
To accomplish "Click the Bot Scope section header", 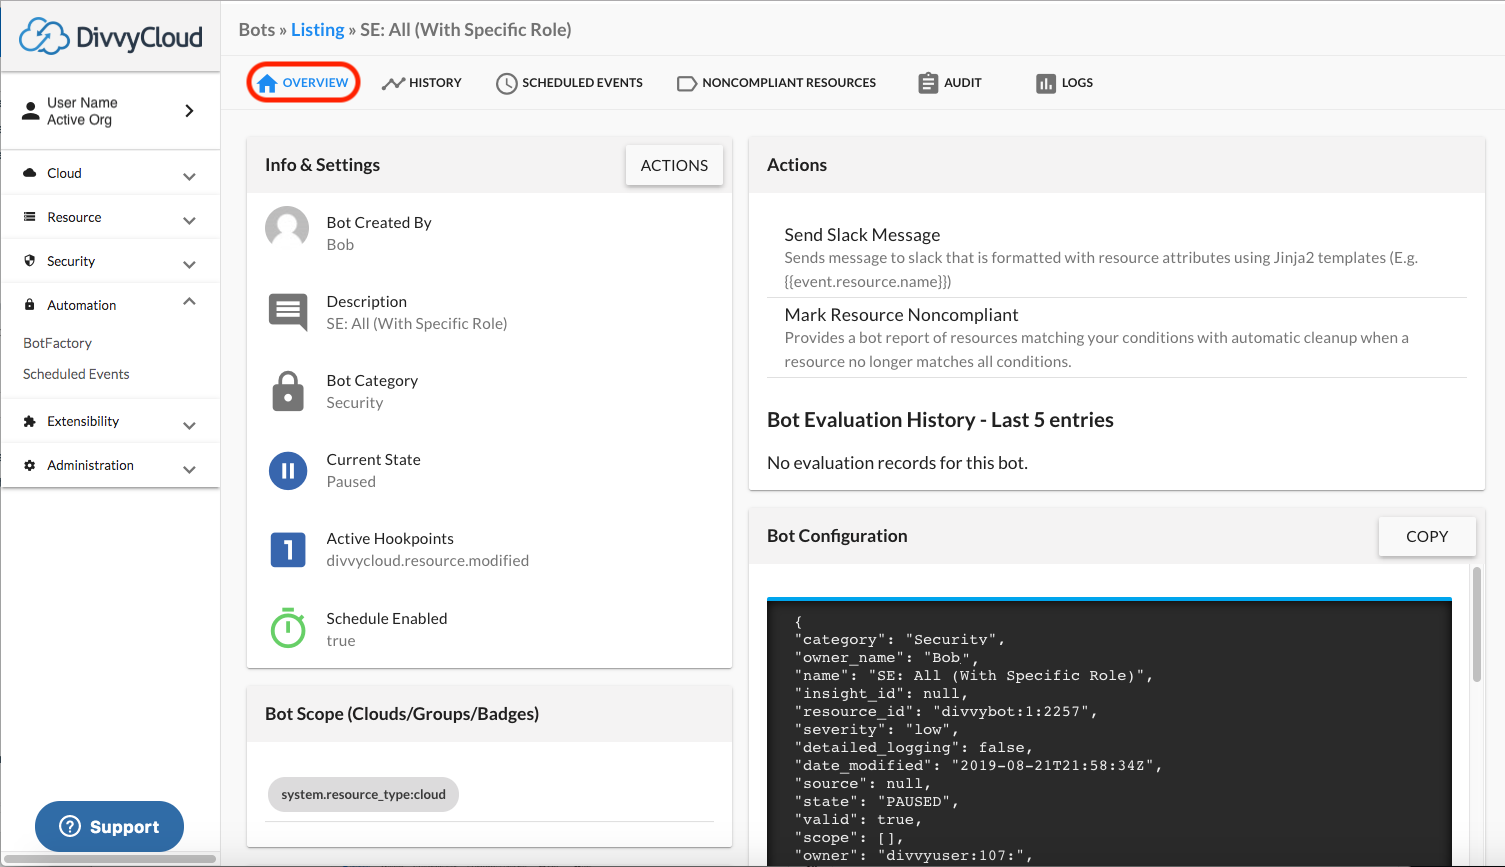I will point(490,714).
